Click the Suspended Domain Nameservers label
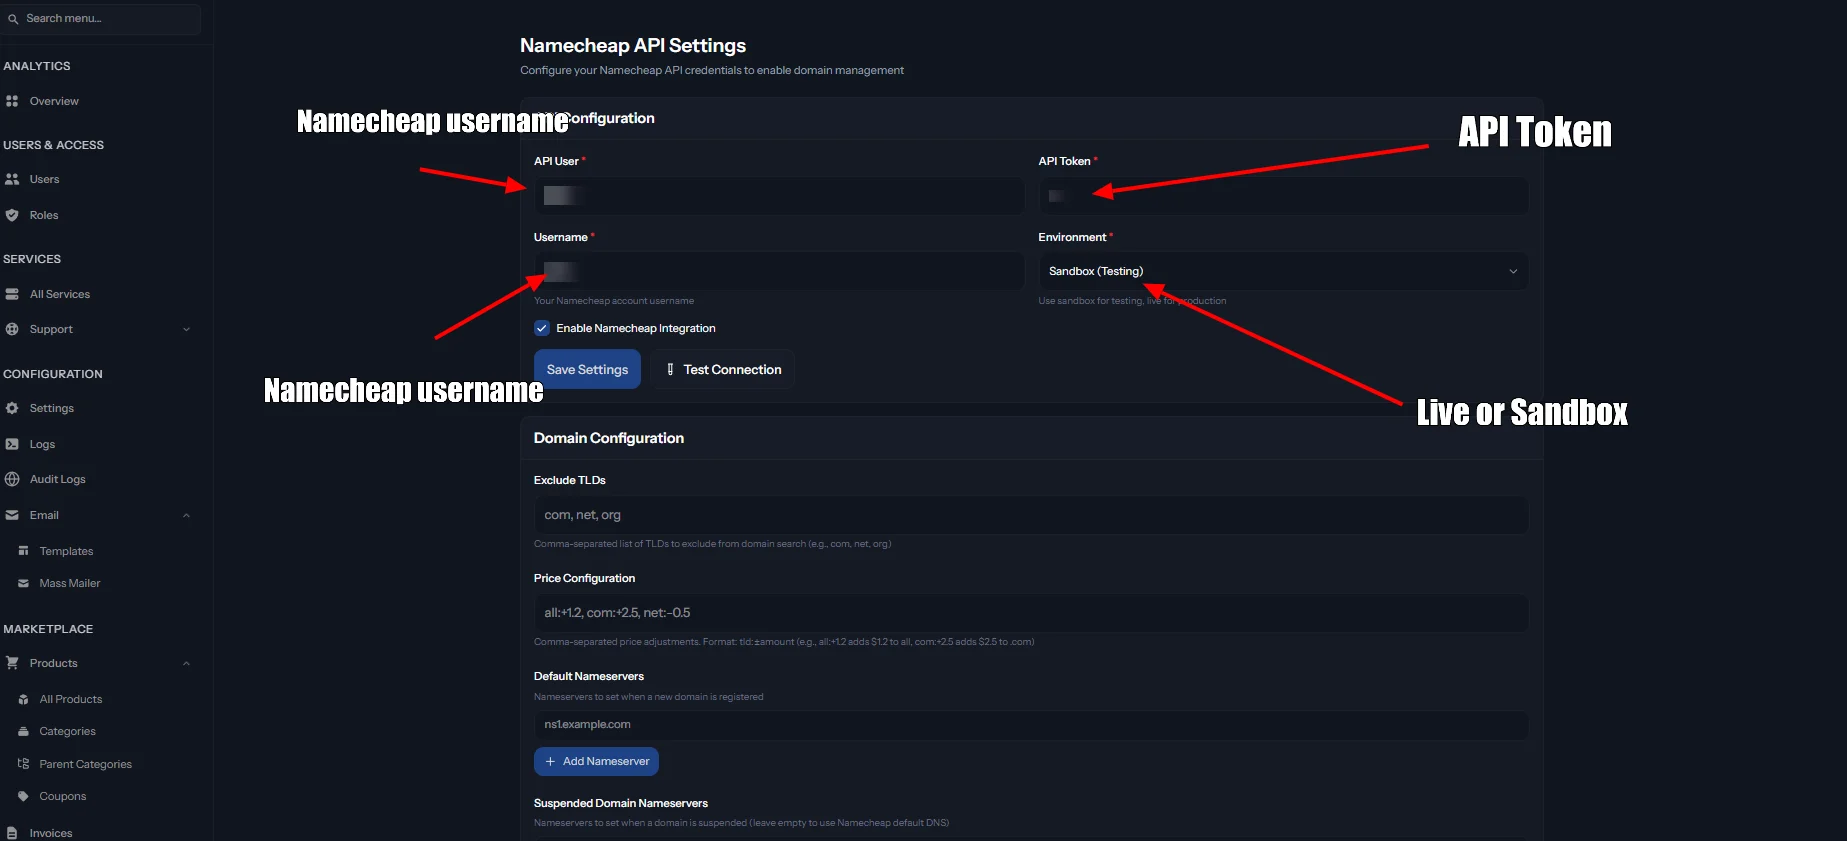 pyautogui.click(x=621, y=803)
